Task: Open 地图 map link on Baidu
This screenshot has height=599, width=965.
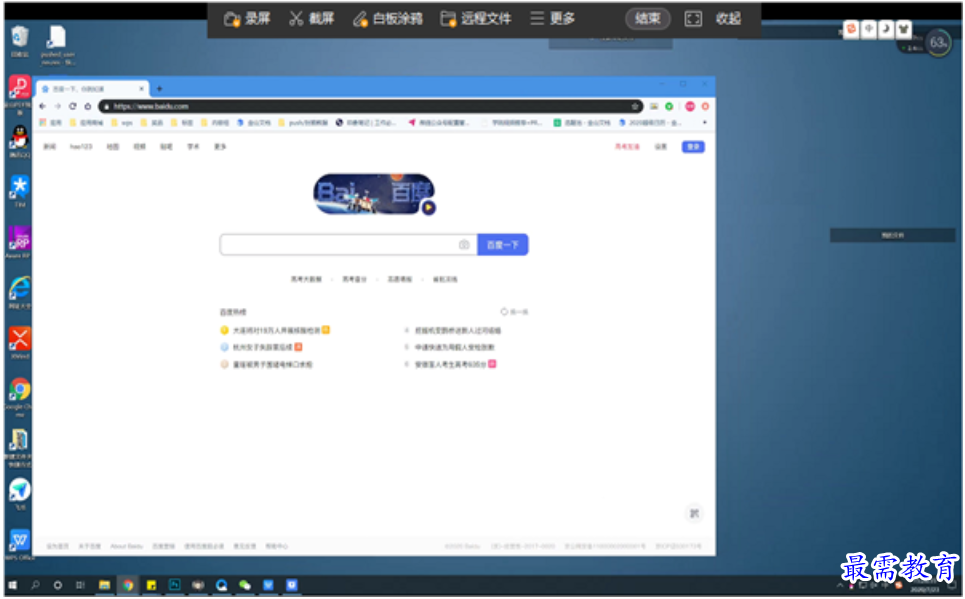Action: coord(113,147)
